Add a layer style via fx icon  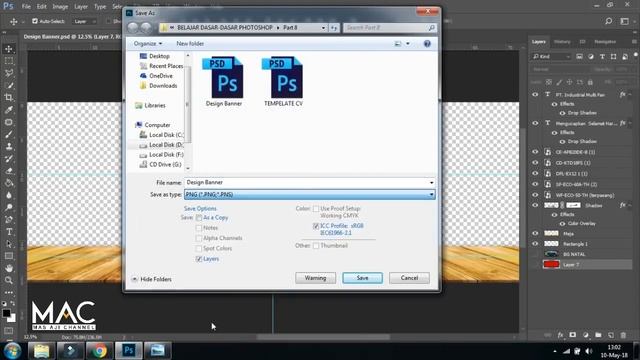[x=560, y=335]
